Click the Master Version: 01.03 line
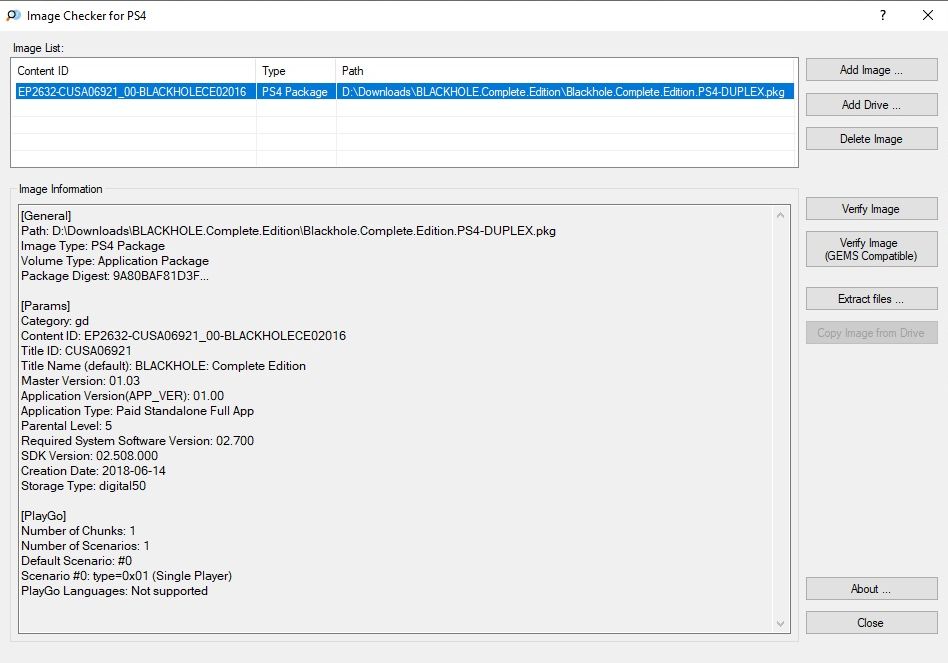This screenshot has height=663, width=948. tap(80, 381)
